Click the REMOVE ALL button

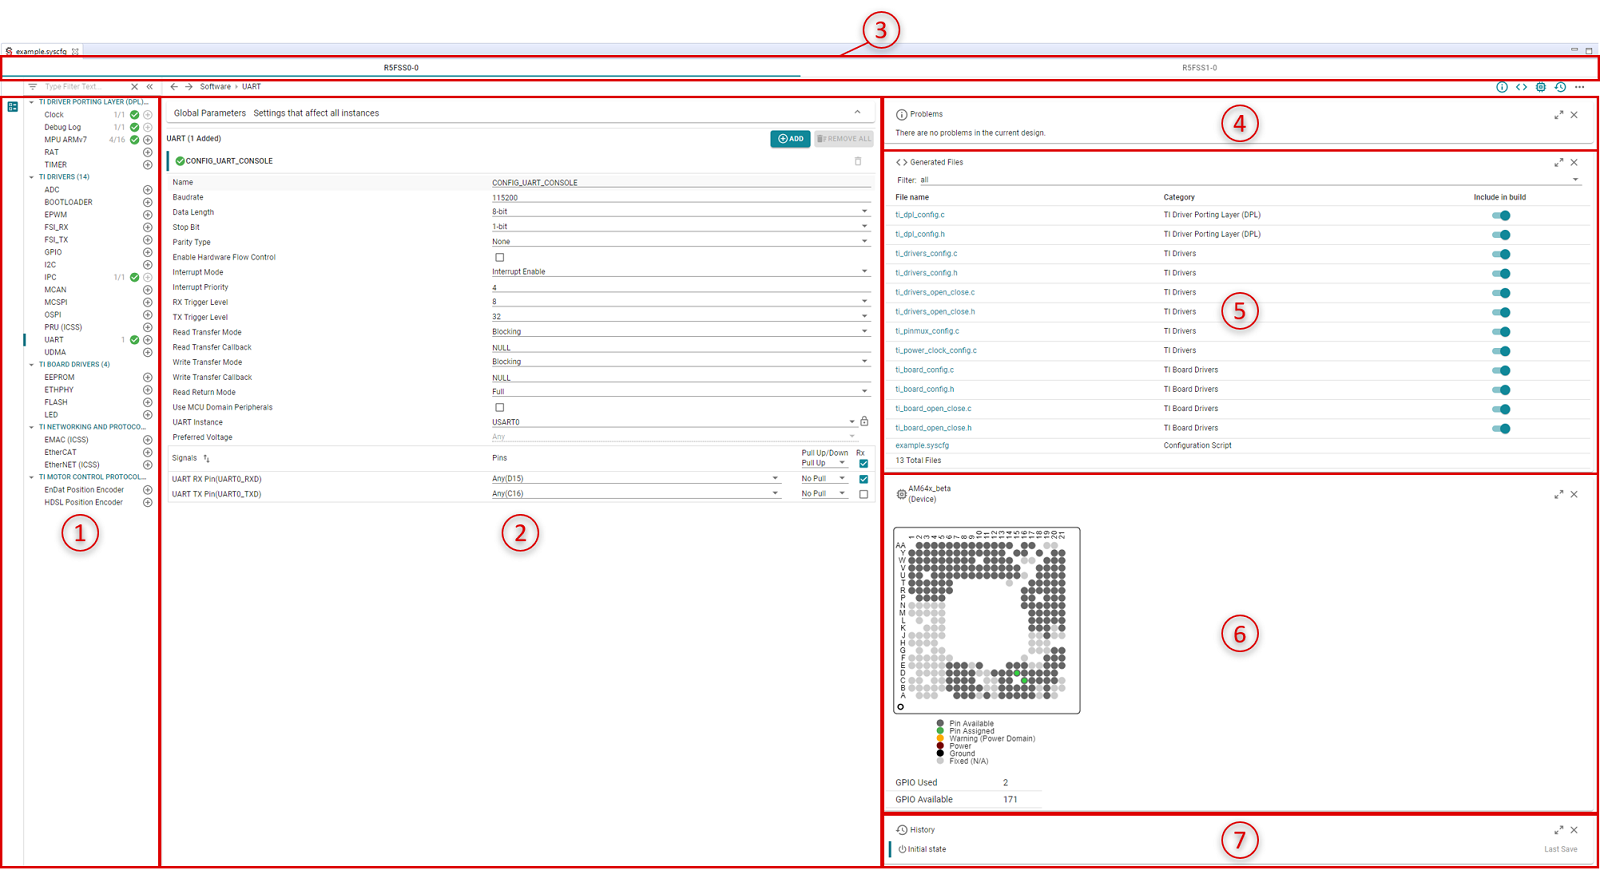[844, 139]
